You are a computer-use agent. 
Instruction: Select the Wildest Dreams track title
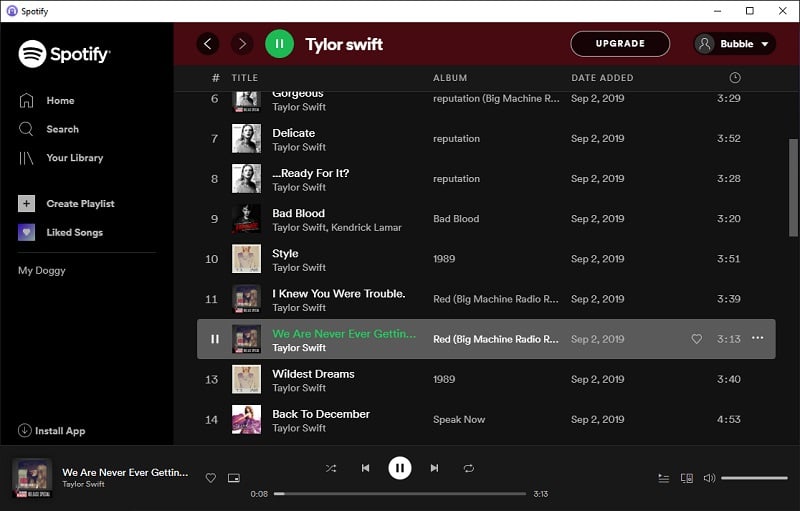point(313,374)
